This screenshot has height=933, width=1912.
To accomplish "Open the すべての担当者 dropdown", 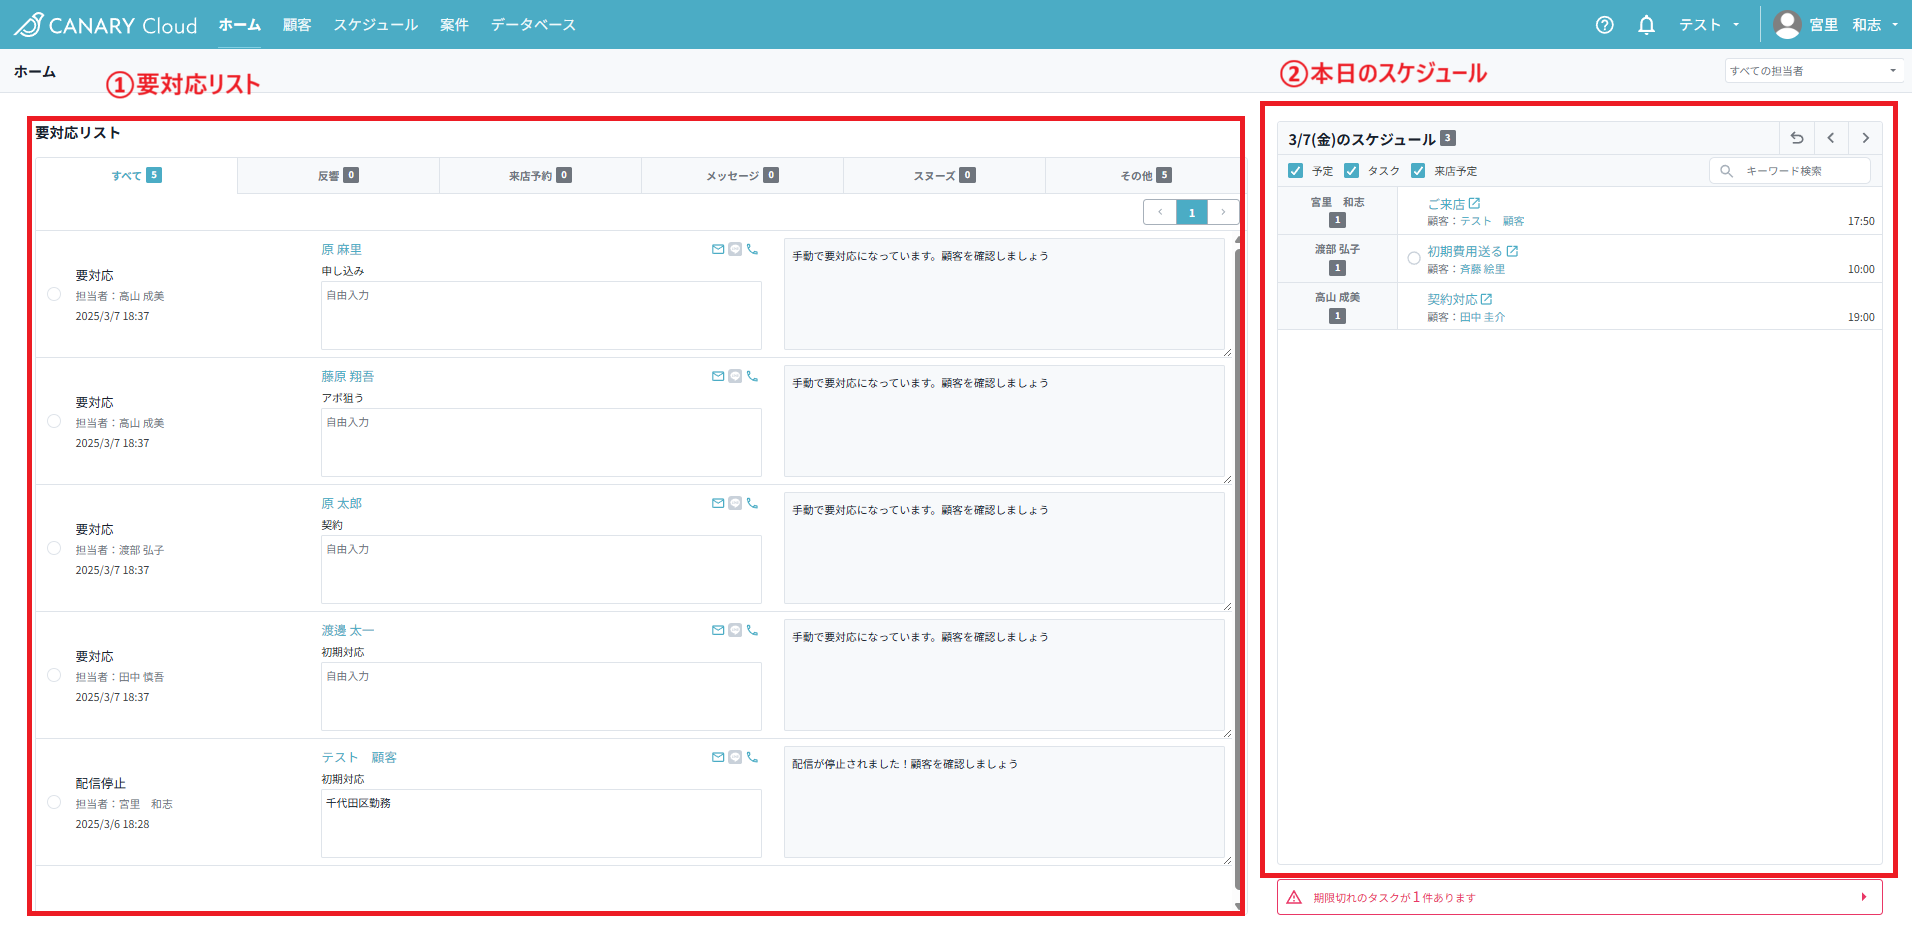I will [1812, 71].
